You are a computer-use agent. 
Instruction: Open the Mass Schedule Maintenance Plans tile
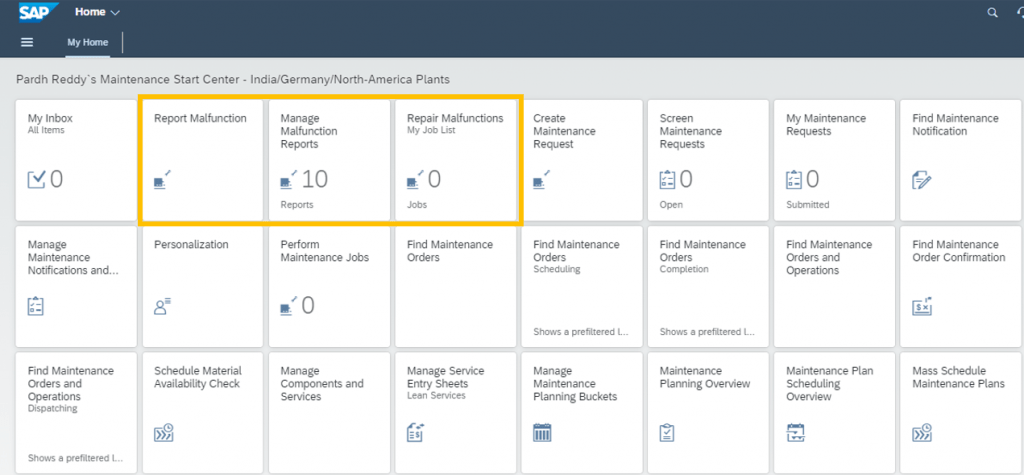[961, 412]
